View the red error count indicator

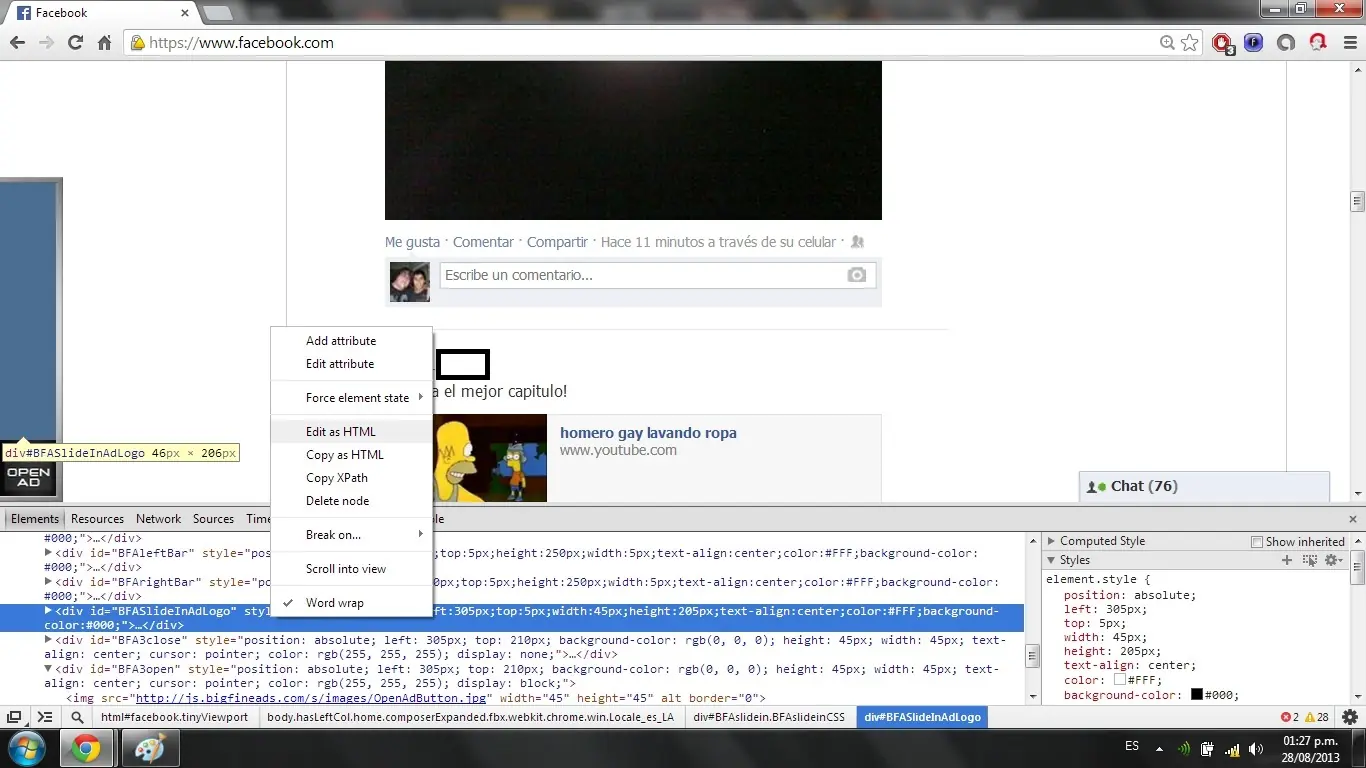click(1290, 717)
